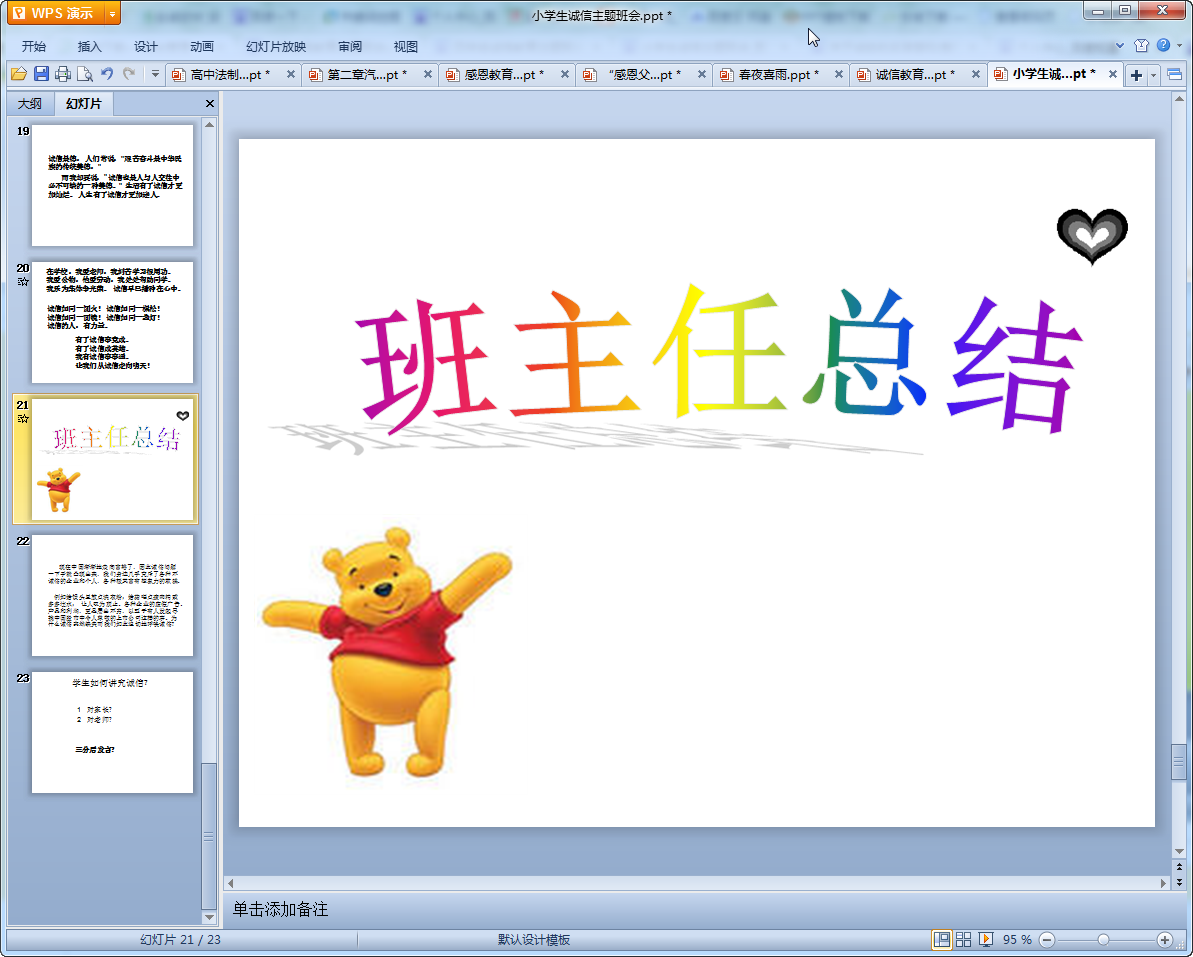Select slide 19 thumbnail
The height and width of the screenshot is (957, 1193).
[x=113, y=185]
